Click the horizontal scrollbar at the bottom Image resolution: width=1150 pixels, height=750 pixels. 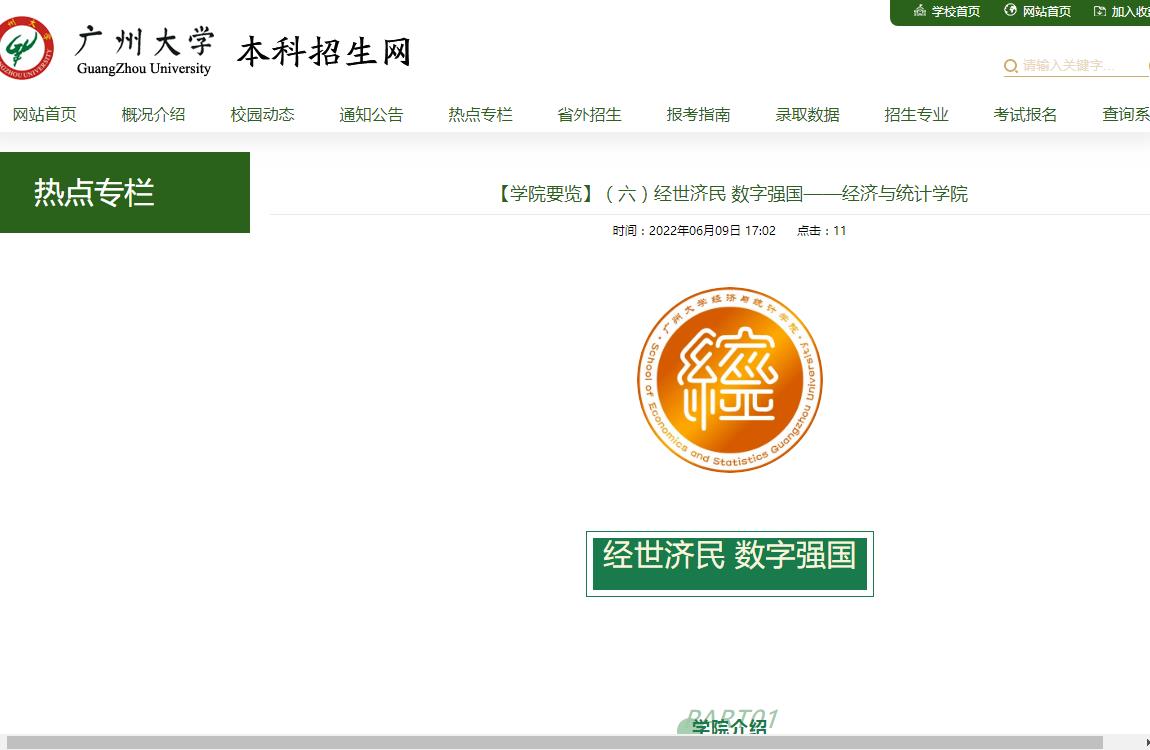[554, 742]
